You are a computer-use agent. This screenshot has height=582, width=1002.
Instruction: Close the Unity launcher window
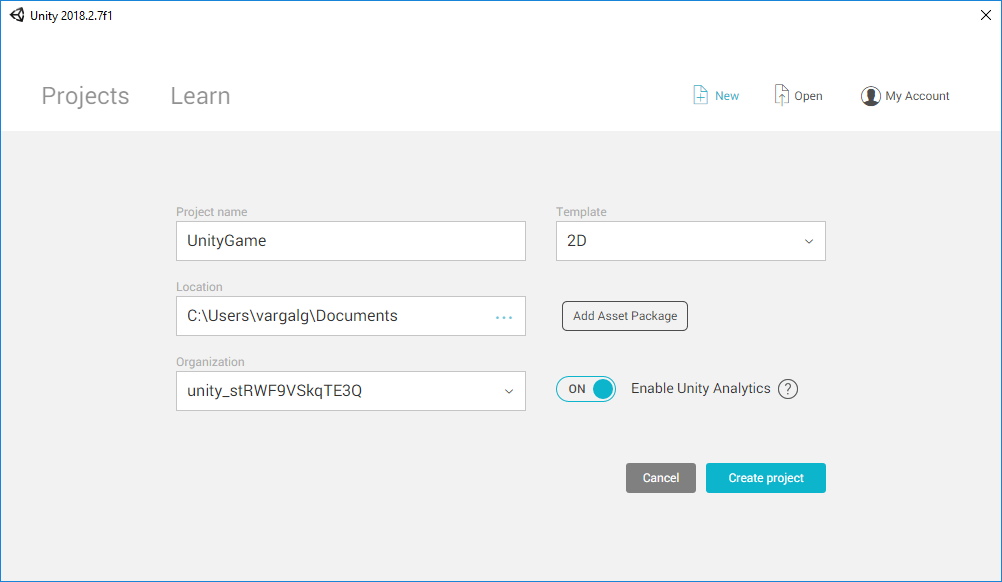click(x=985, y=15)
